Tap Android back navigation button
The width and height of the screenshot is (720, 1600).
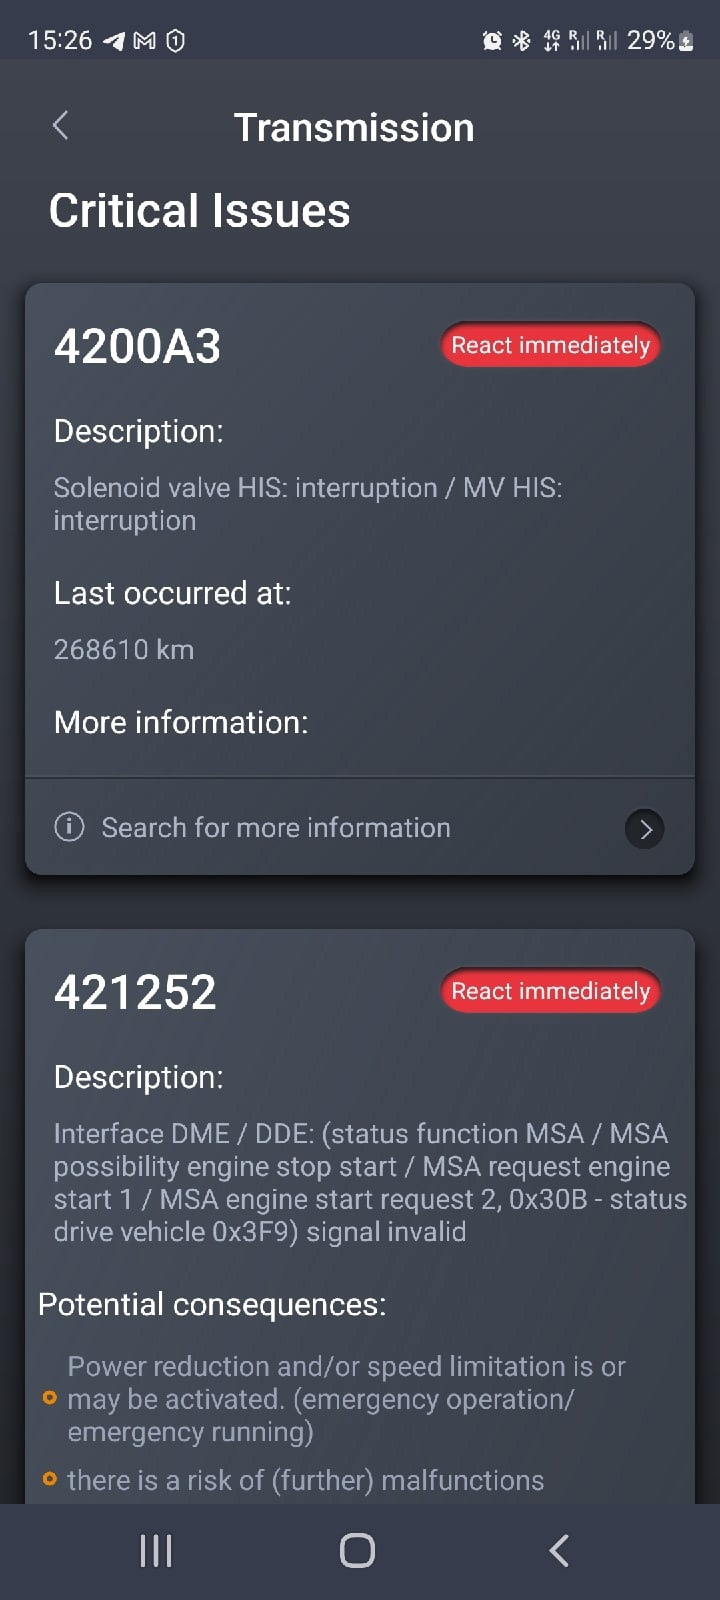559,1551
